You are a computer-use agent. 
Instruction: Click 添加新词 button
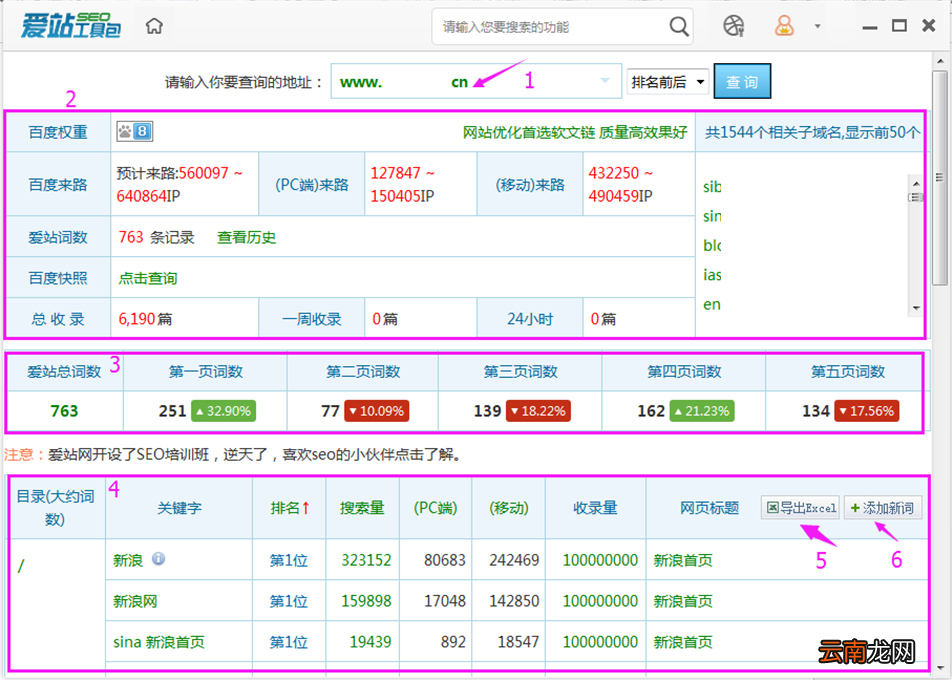click(883, 508)
